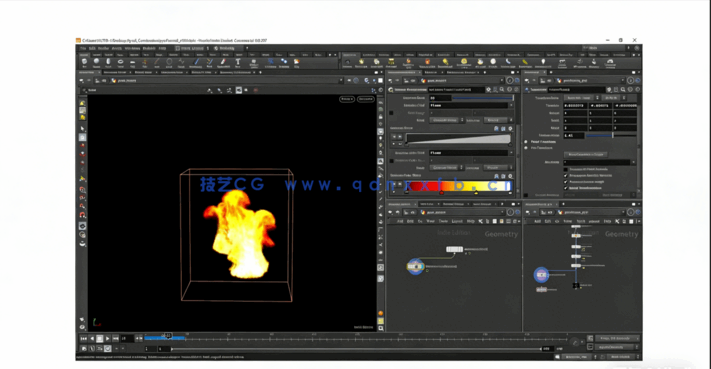The height and width of the screenshot is (369, 711).
Task: Select the Point Light shelf tool
Action: (361, 63)
